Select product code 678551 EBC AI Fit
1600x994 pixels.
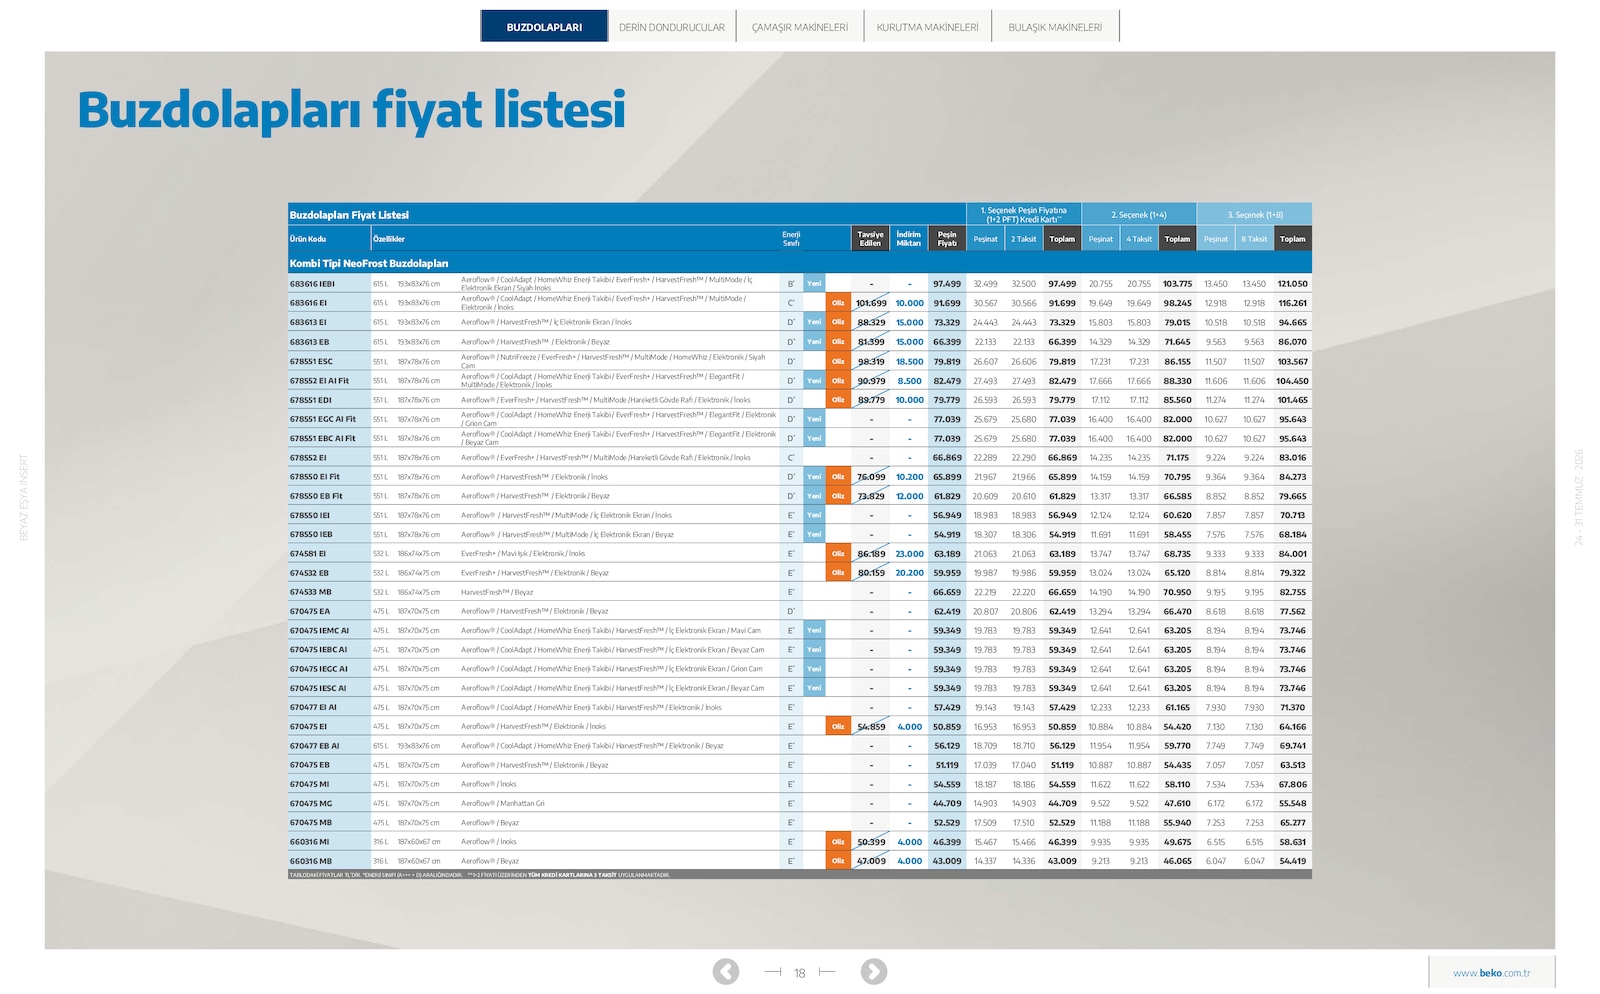pyautogui.click(x=323, y=438)
